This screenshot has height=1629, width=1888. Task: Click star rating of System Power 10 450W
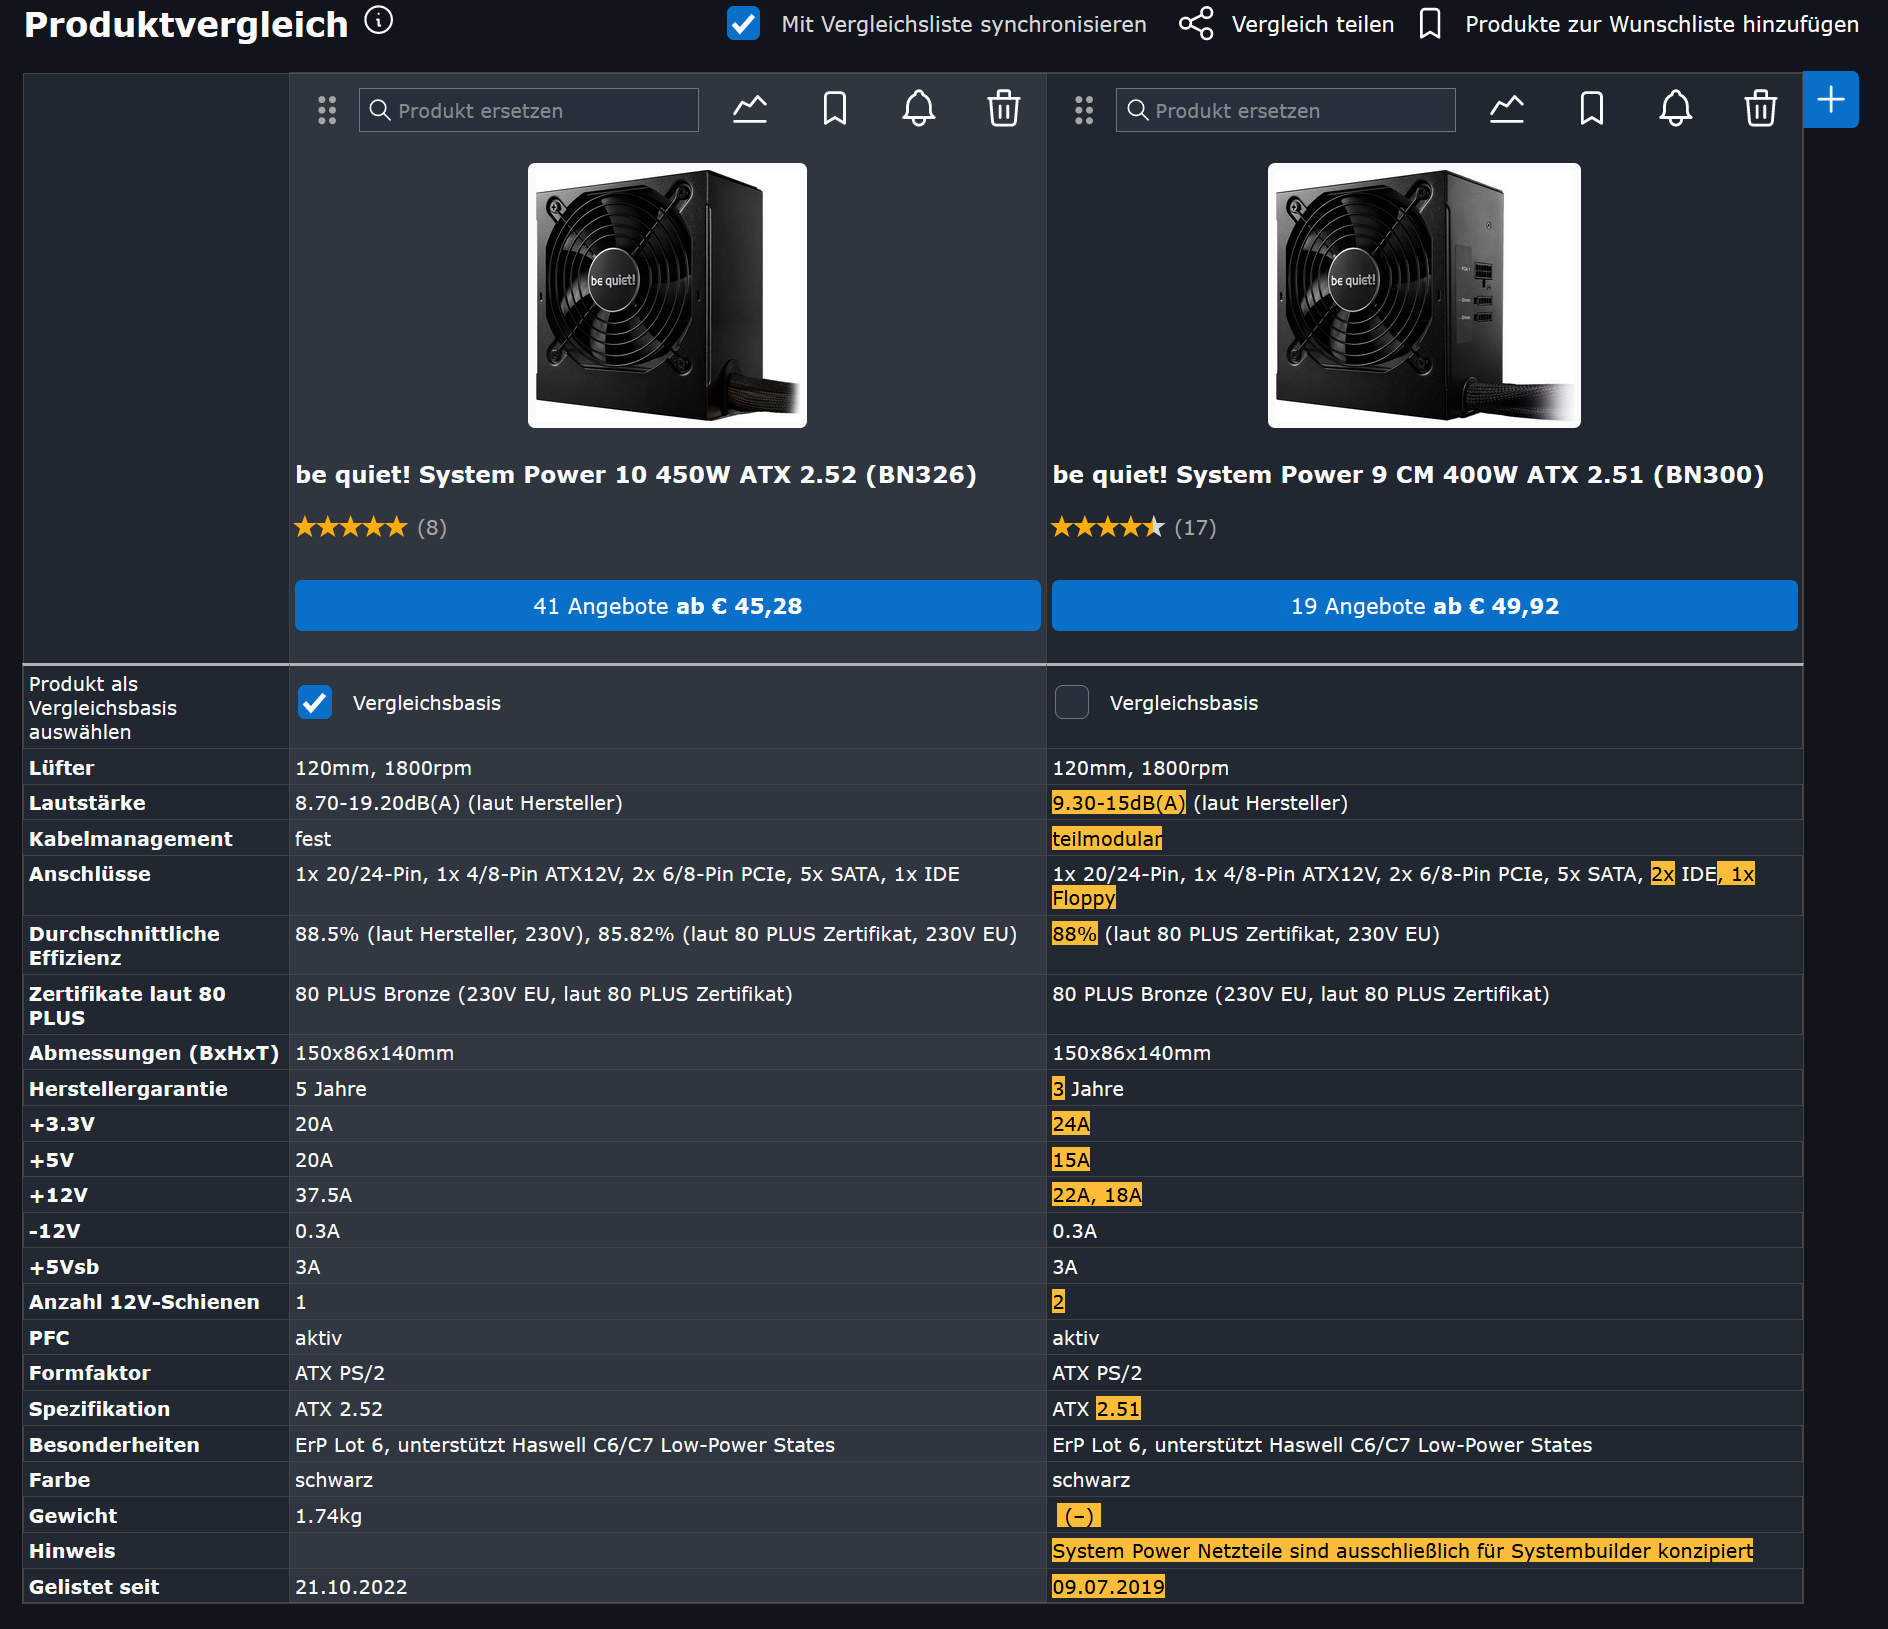[x=351, y=527]
